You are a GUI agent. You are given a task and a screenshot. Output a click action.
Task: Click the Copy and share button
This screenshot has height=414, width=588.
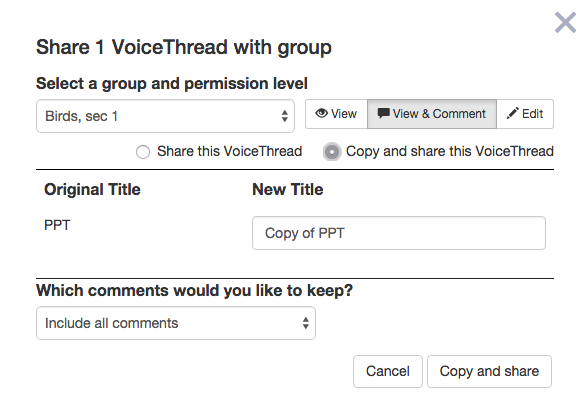pos(489,371)
